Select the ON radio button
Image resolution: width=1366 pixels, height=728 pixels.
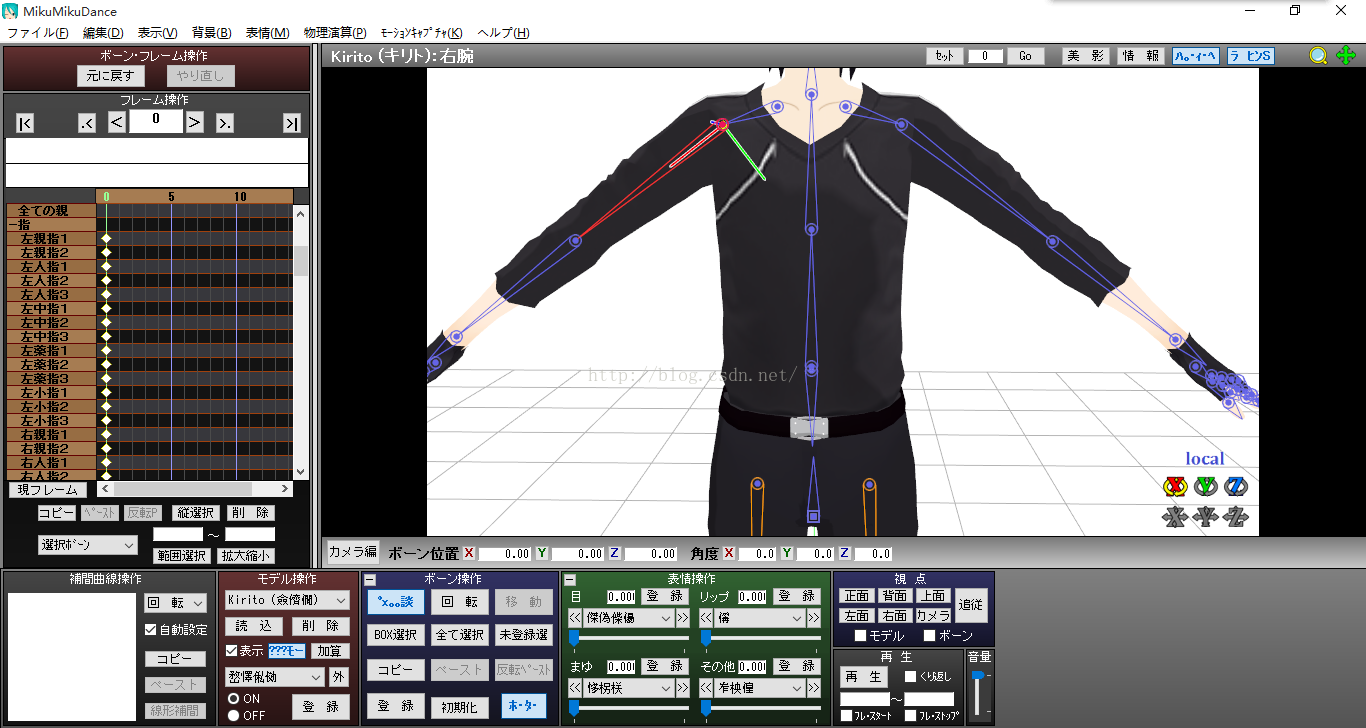pos(233,699)
